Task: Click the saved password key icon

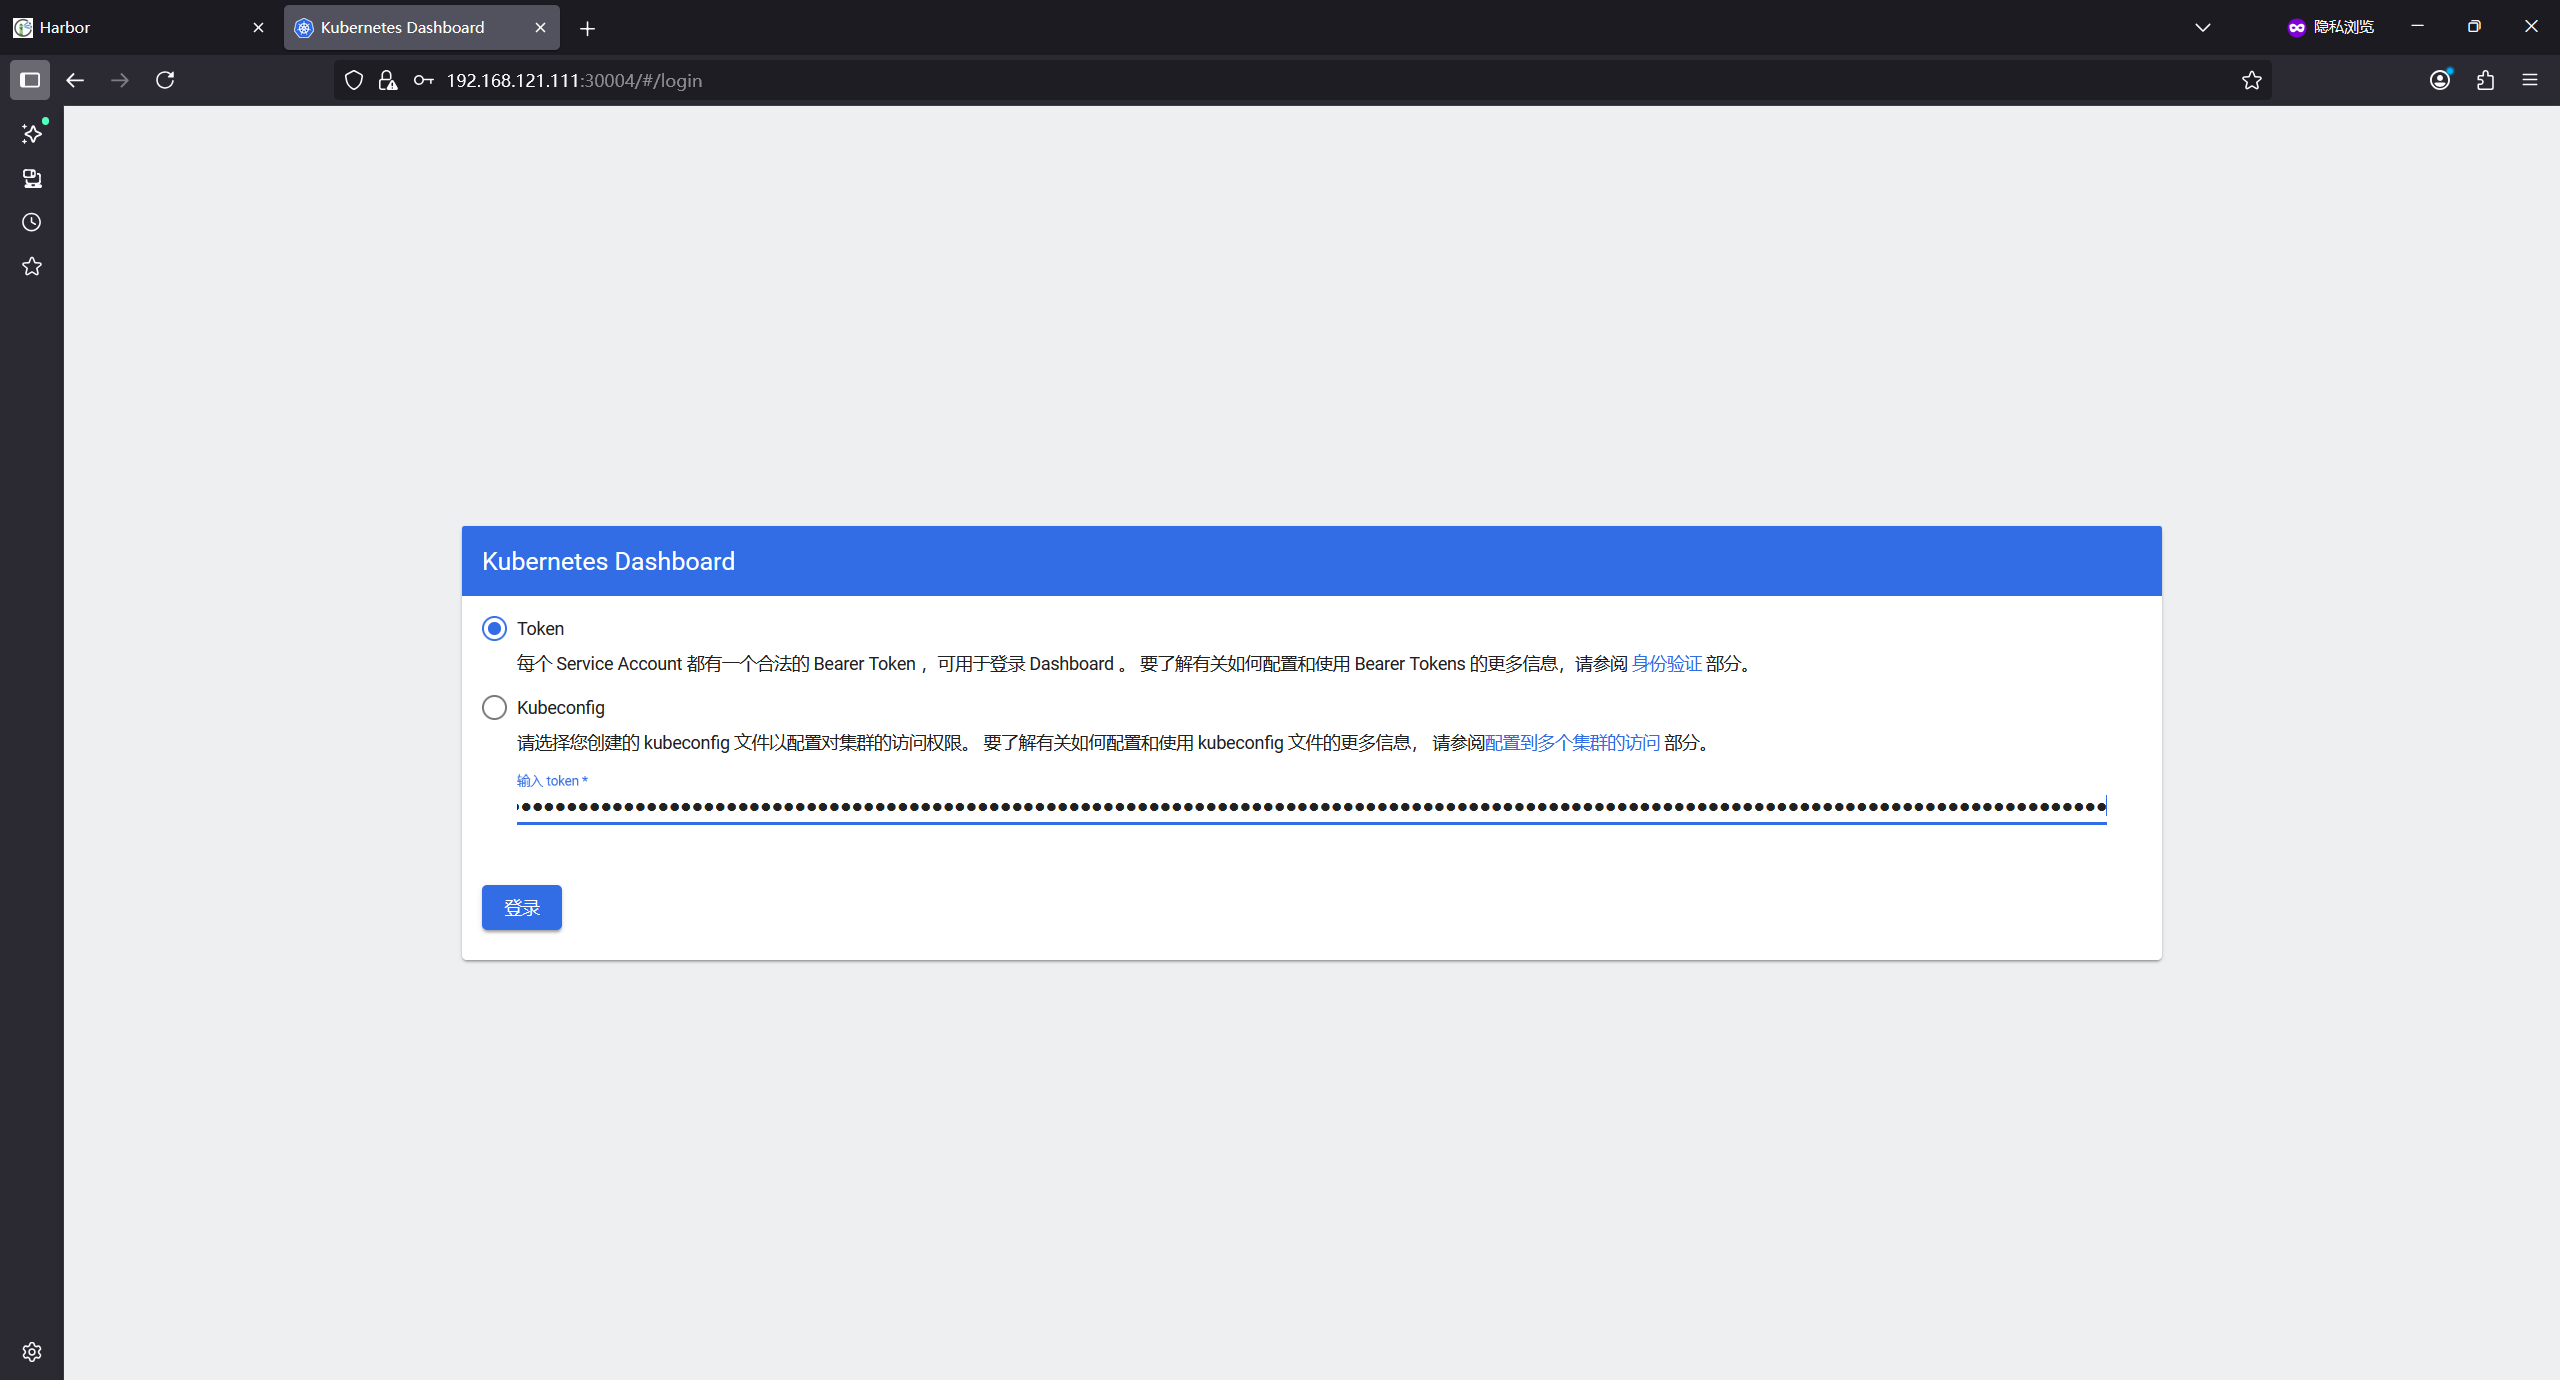Action: coord(423,80)
